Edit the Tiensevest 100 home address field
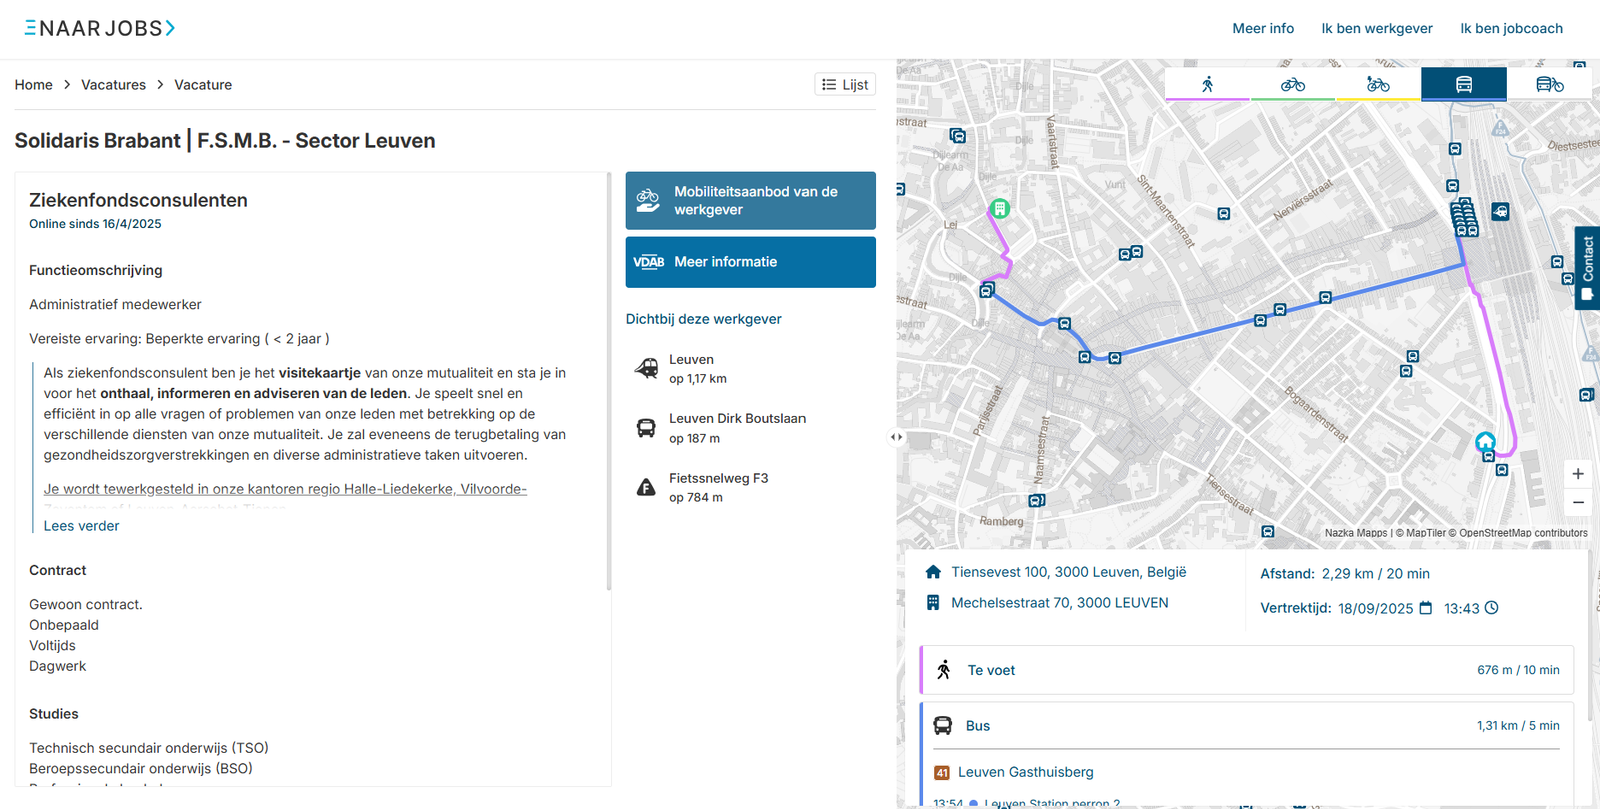The image size is (1600, 809). (x=1068, y=572)
